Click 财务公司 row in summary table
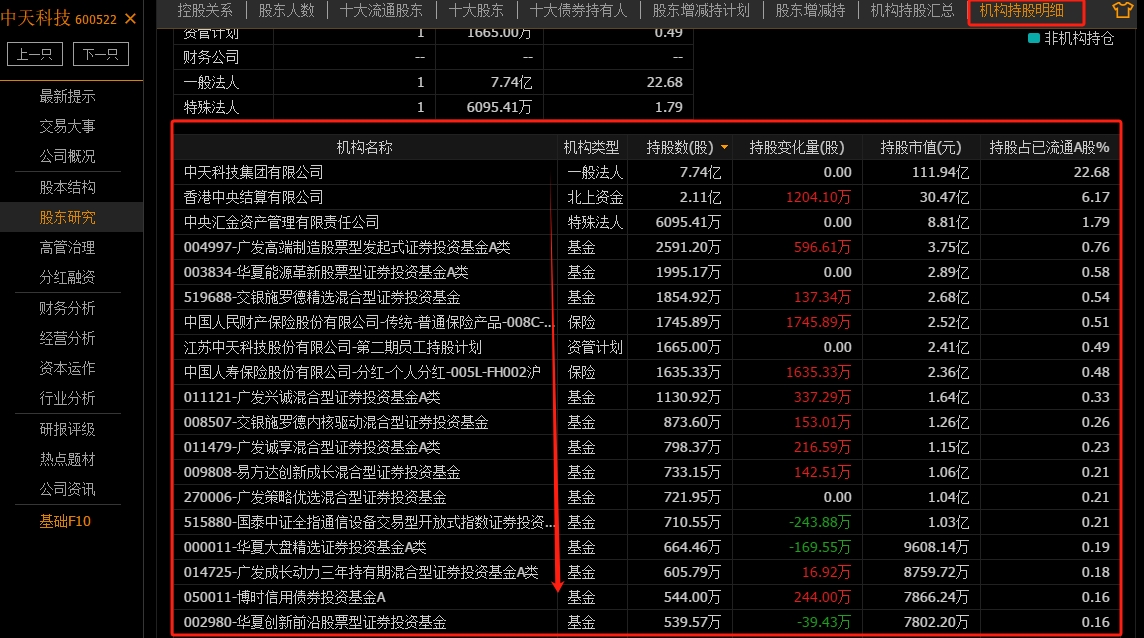 click(x=433, y=57)
